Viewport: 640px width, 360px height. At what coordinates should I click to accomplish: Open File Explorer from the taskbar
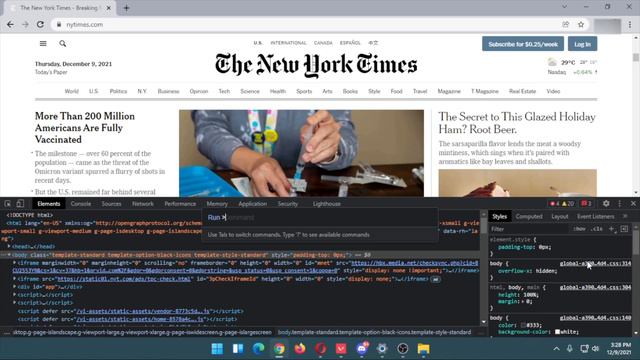click(x=423, y=349)
